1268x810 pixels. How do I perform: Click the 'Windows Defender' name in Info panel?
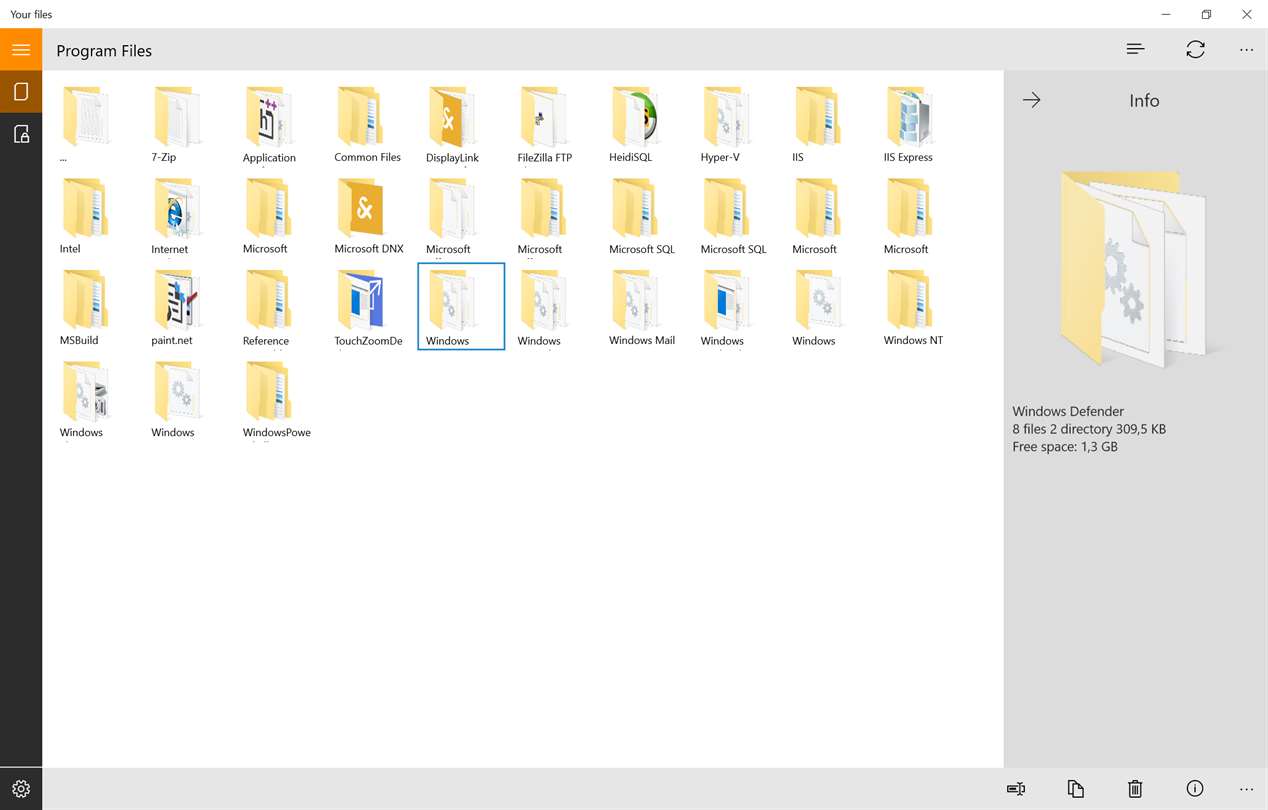pos(1068,411)
